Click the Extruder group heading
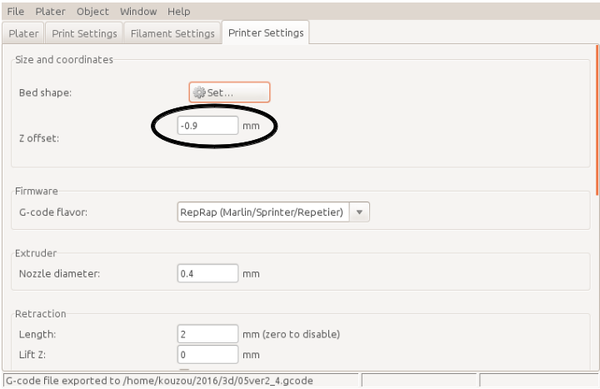600x389 pixels. (x=36, y=253)
